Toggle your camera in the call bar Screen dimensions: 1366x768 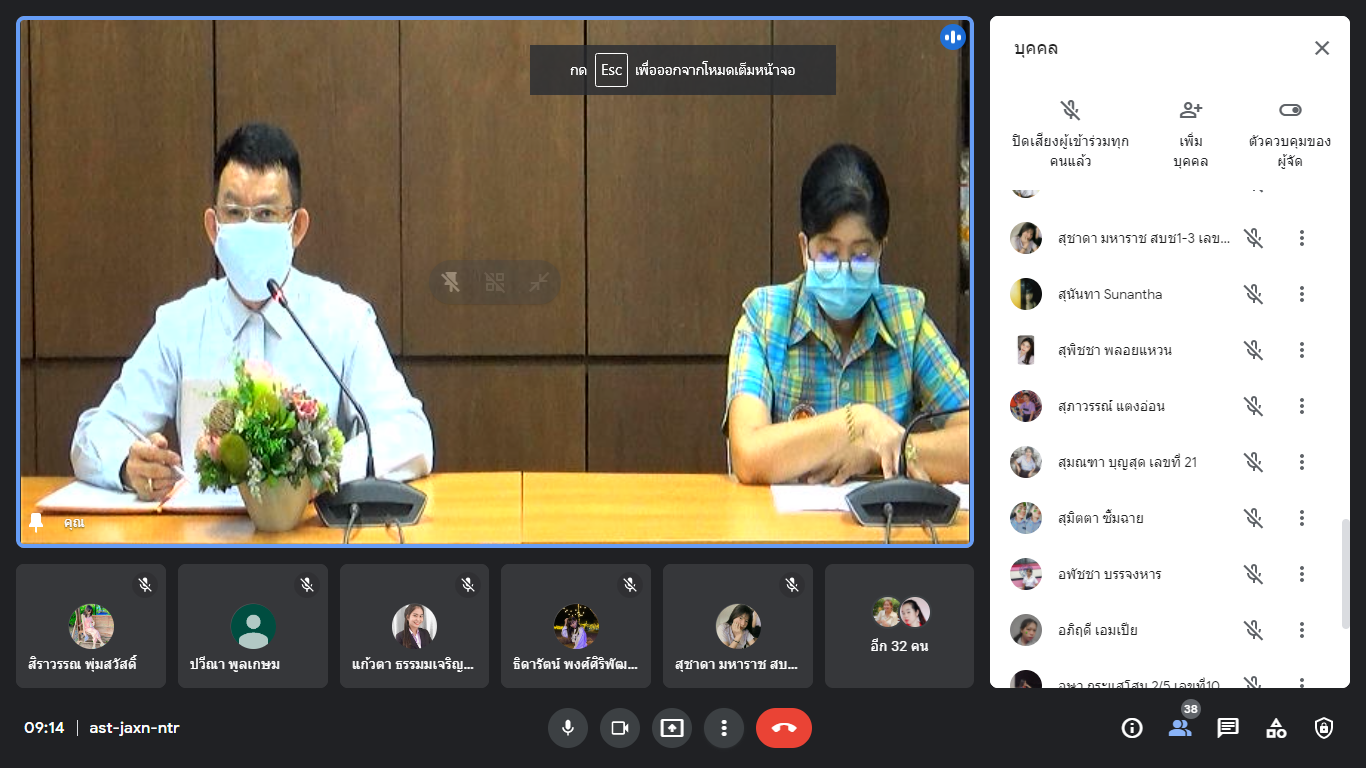tap(620, 728)
